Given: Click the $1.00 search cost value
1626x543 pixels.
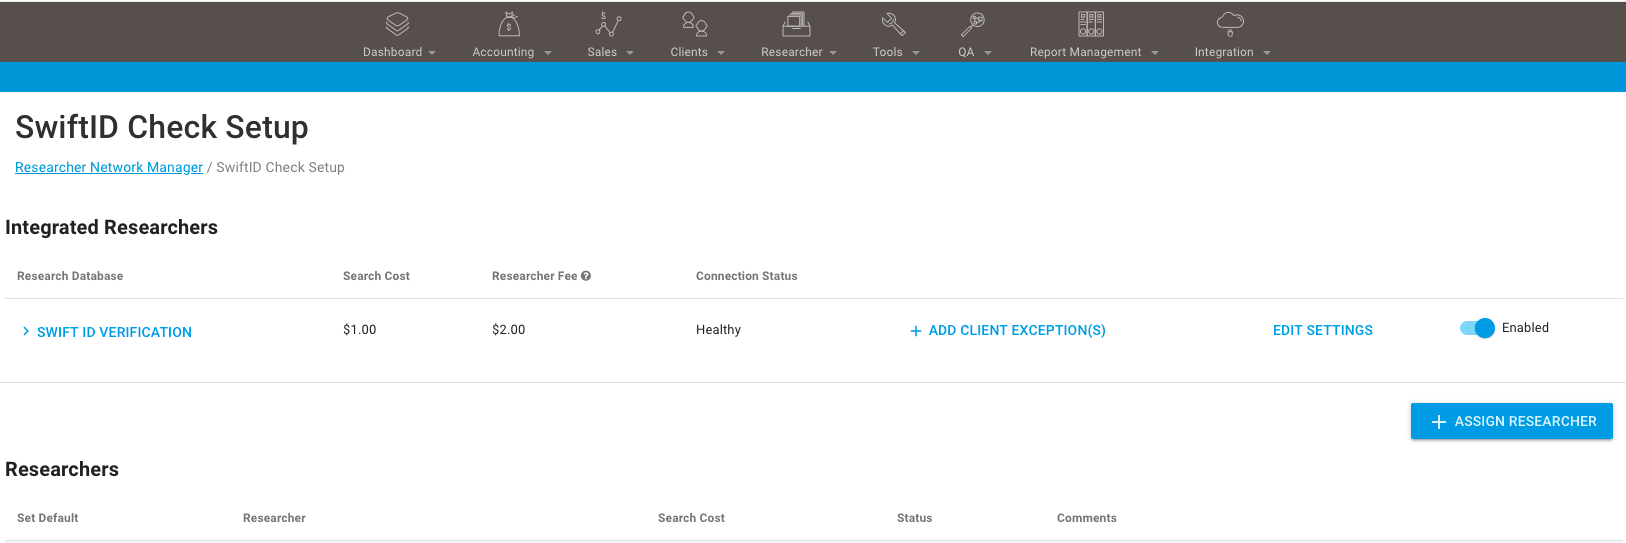Looking at the screenshot, I should tap(360, 329).
